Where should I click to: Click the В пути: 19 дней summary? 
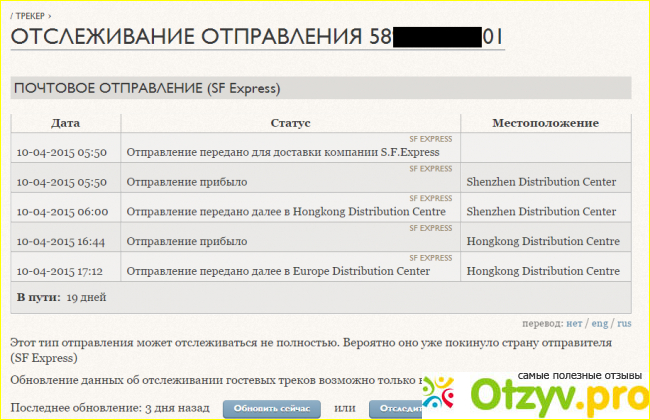(x=61, y=297)
